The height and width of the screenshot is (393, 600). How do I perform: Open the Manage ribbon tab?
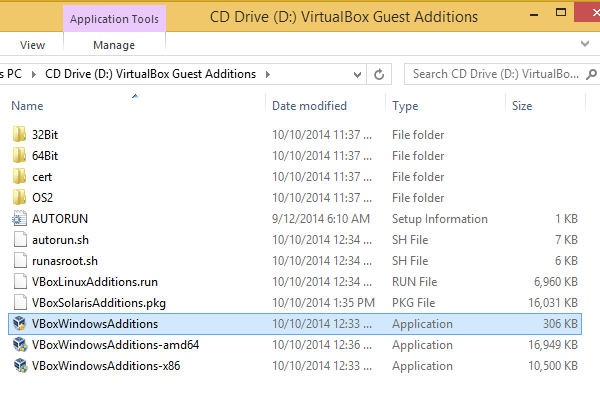pyautogui.click(x=114, y=45)
